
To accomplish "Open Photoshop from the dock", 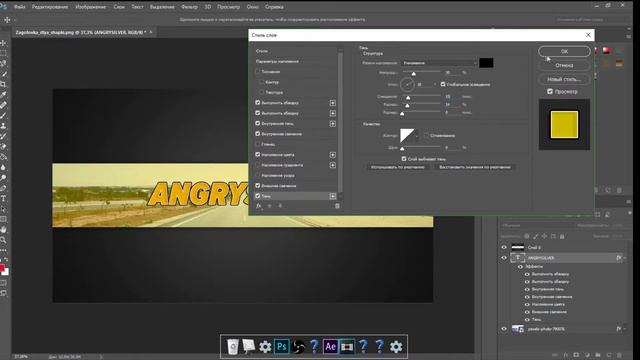I will pos(282,347).
